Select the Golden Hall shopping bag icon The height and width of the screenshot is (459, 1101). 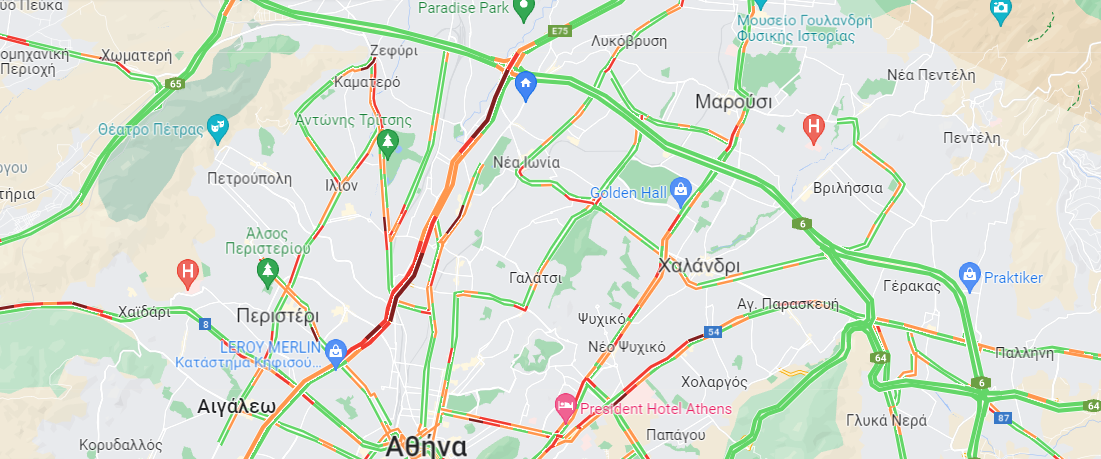(680, 191)
